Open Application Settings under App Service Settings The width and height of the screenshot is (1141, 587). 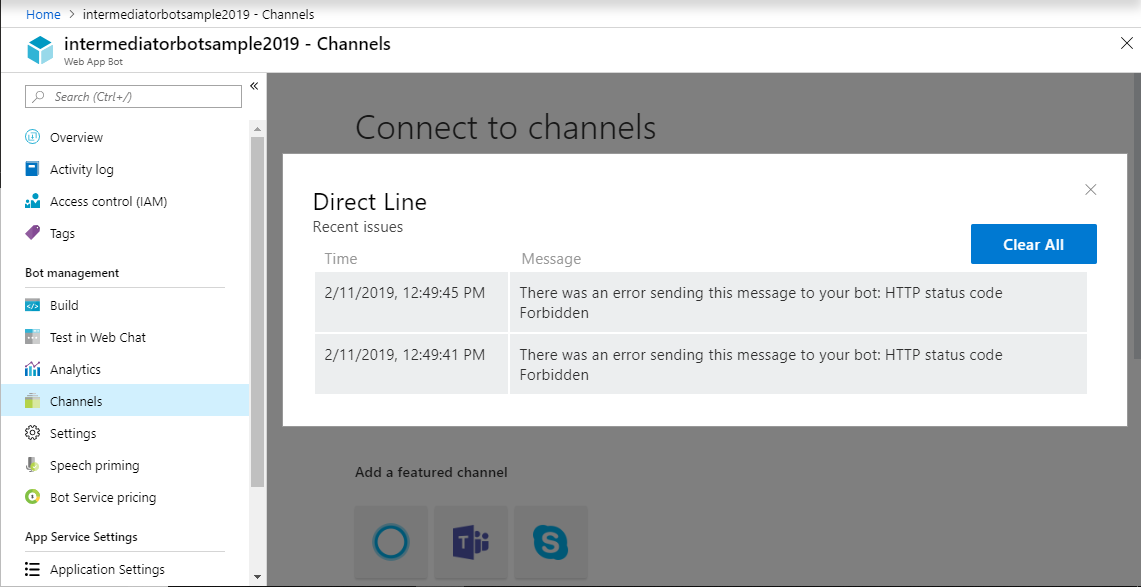[x=107, y=569]
